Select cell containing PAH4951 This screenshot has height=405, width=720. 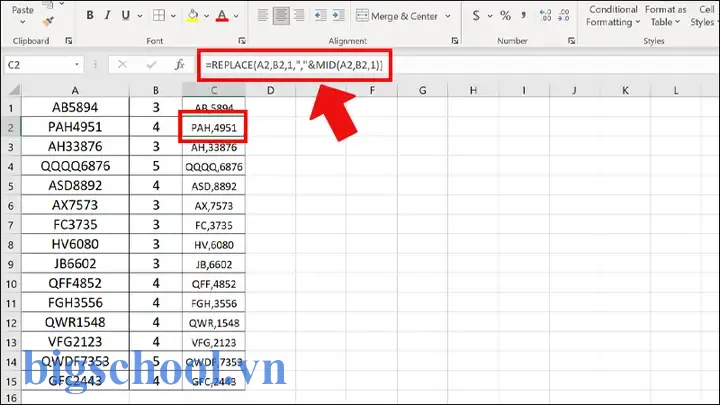(75, 127)
